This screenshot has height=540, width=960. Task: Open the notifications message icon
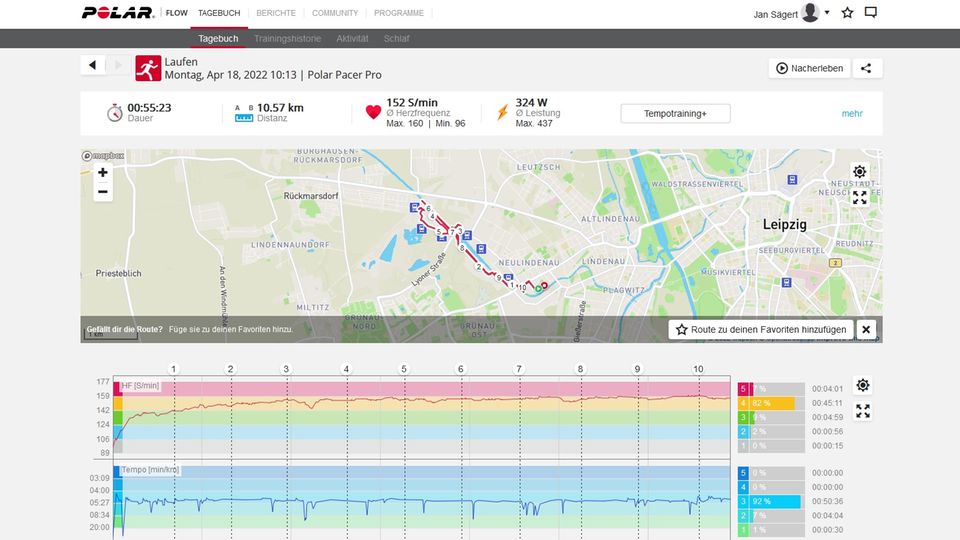[x=870, y=13]
